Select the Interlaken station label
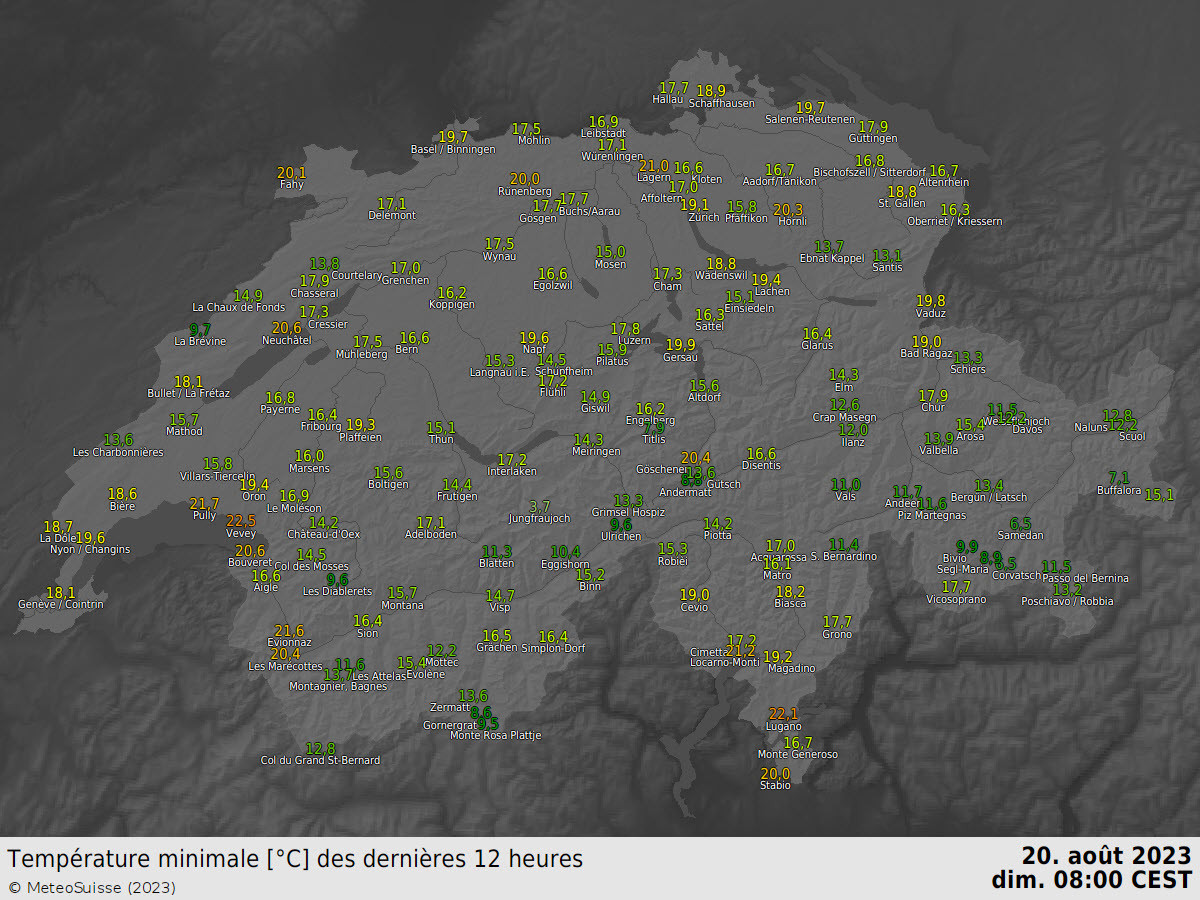The width and height of the screenshot is (1200, 900). pos(512,471)
